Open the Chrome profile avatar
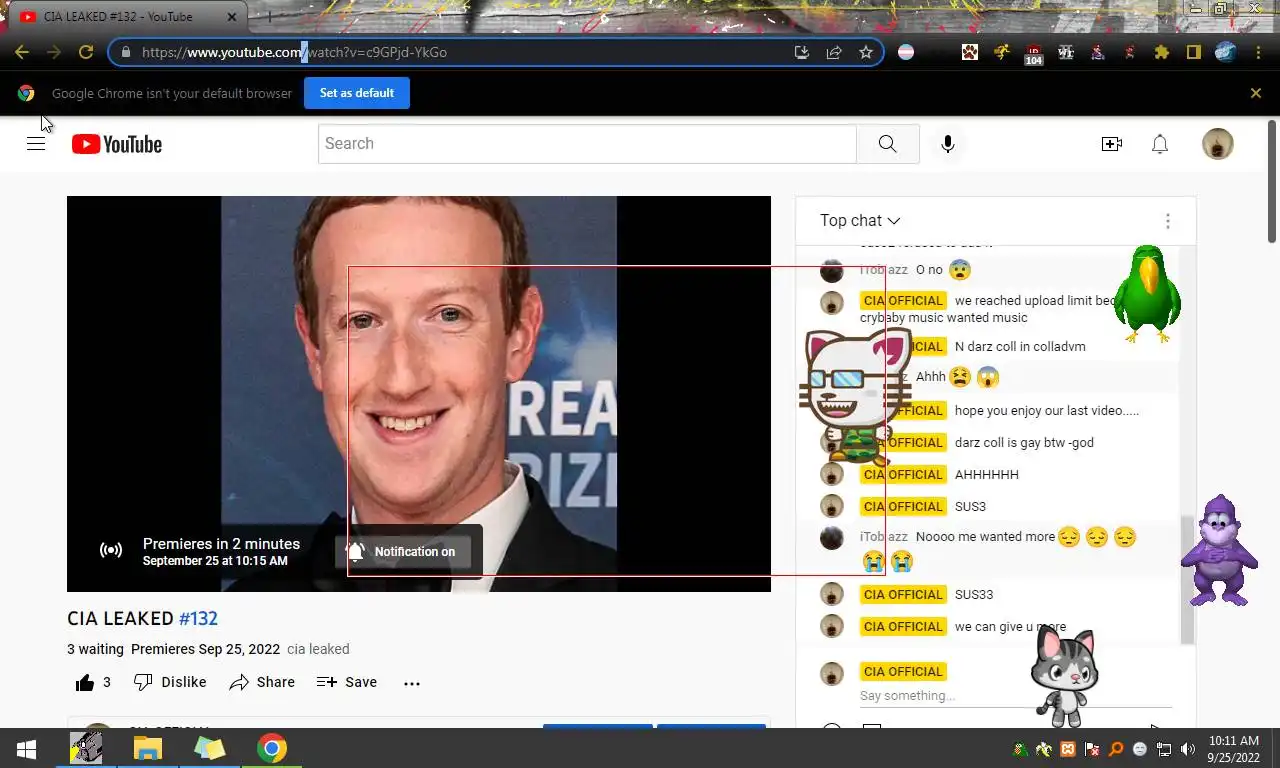Image resolution: width=1280 pixels, height=768 pixels. point(1226,52)
